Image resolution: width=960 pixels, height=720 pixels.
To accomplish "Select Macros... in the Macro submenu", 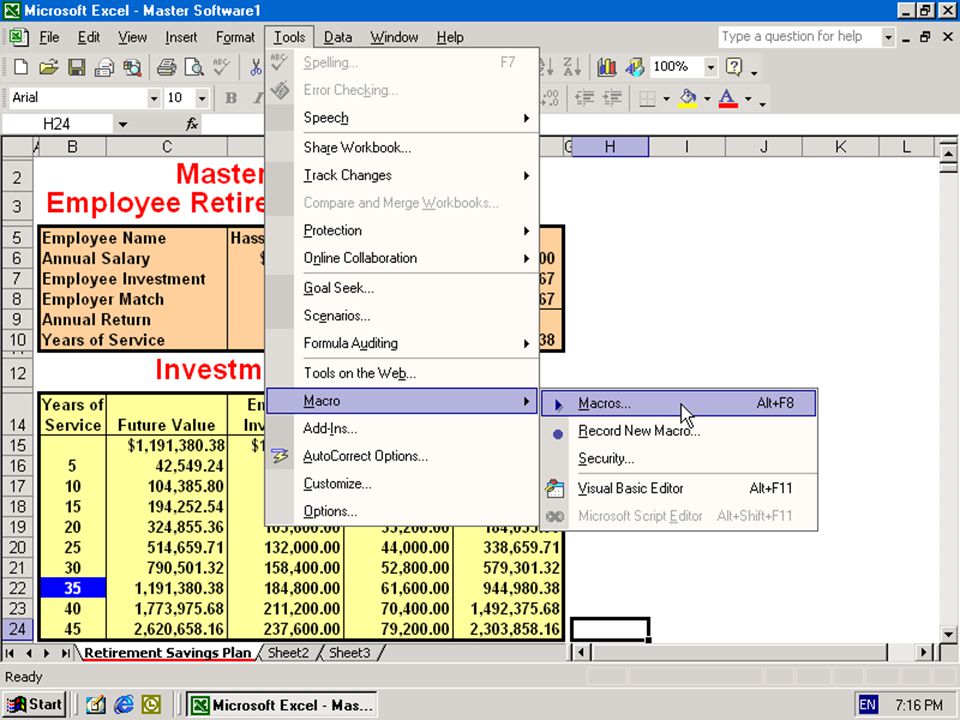I will pyautogui.click(x=678, y=403).
